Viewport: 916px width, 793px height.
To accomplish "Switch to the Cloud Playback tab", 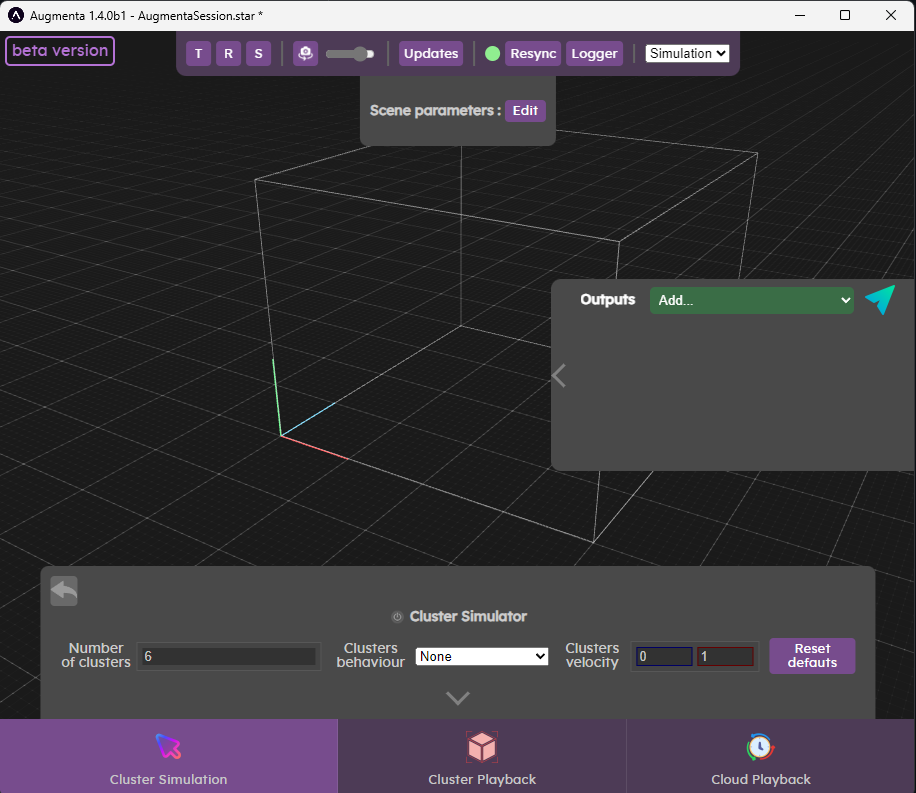I will point(771,756).
